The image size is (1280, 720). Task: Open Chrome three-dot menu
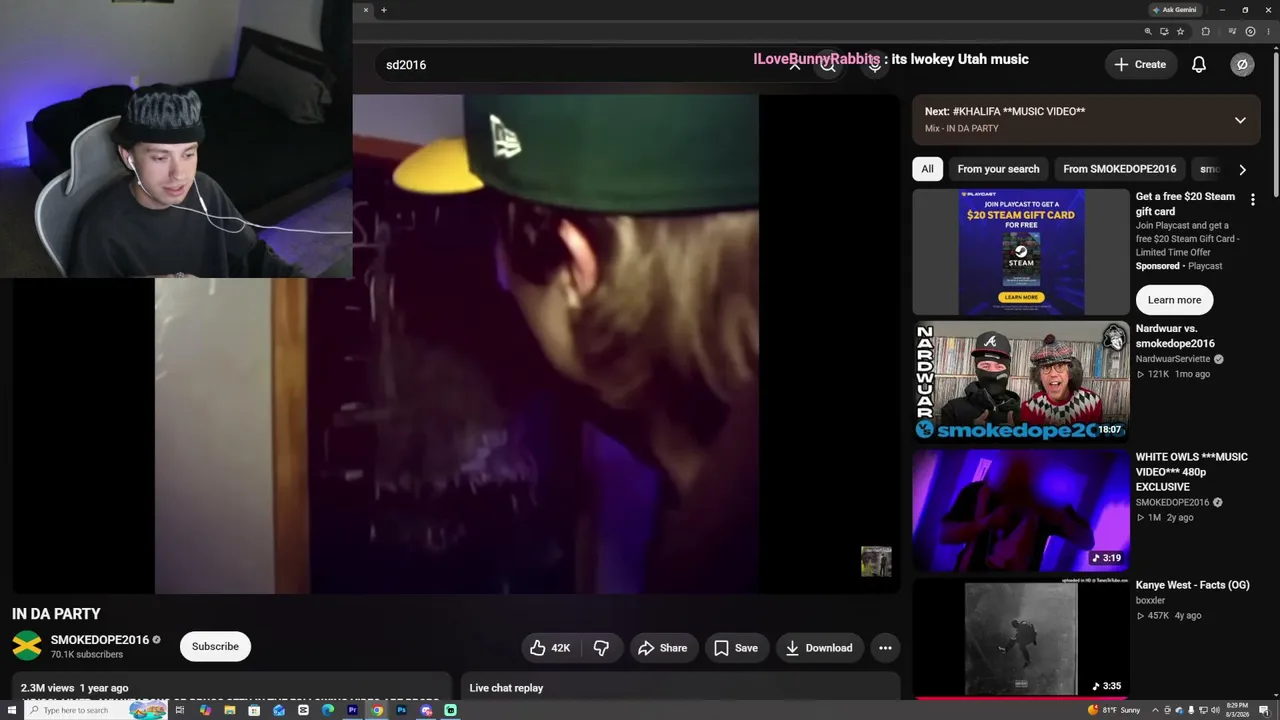click(1267, 32)
